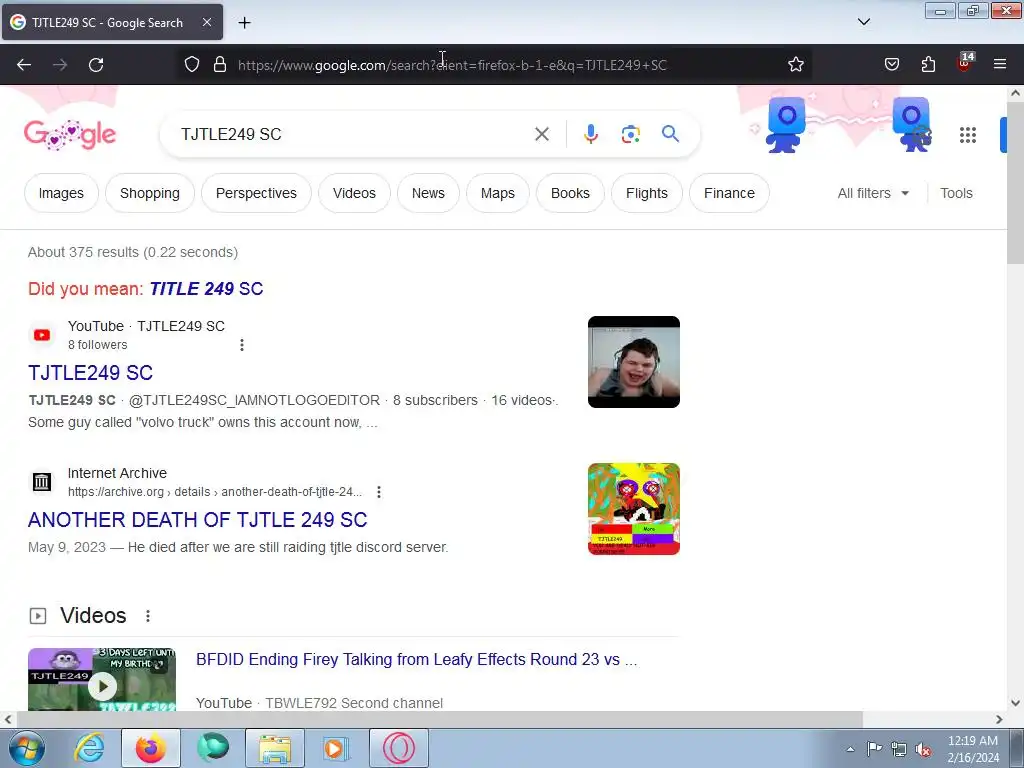Click the archive.org URL breadcrumb
1024x768 pixels.
click(x=215, y=492)
